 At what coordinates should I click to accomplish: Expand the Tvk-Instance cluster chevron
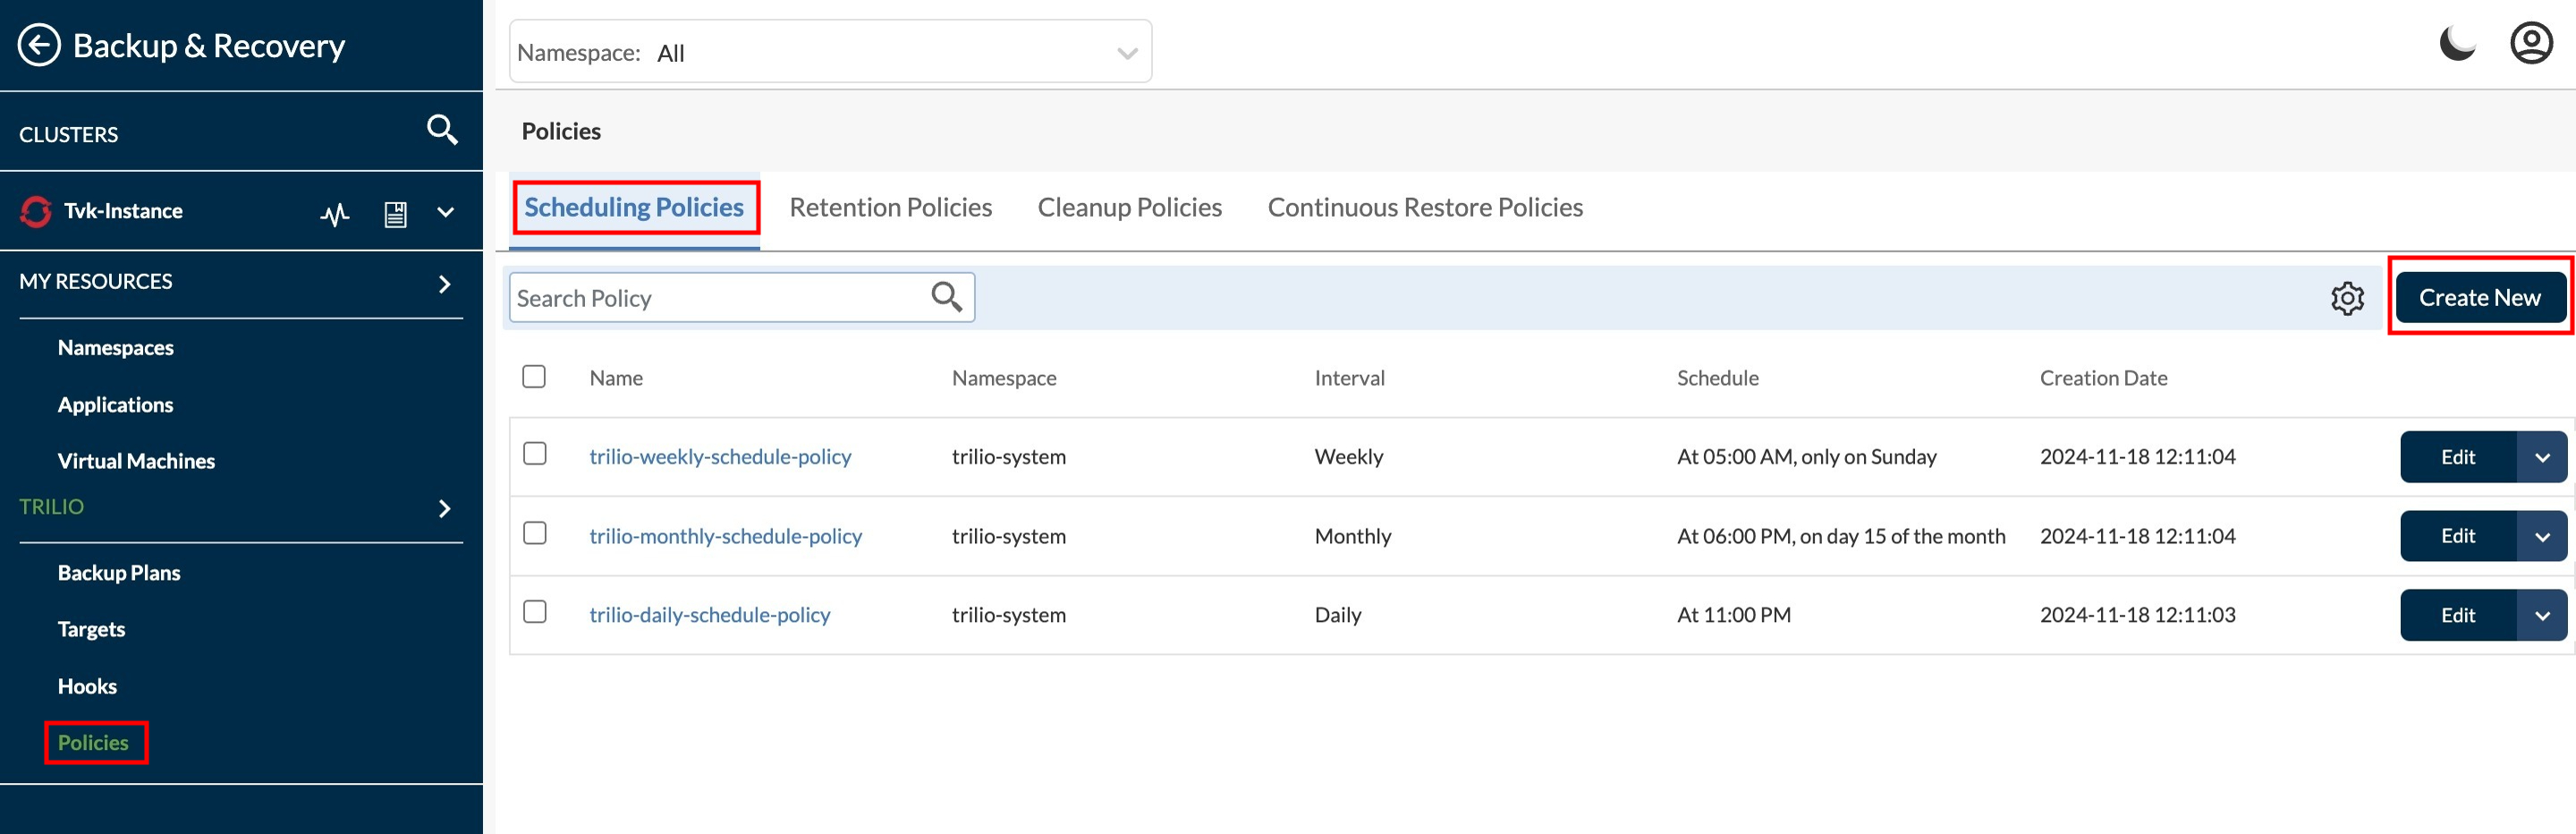coord(446,212)
